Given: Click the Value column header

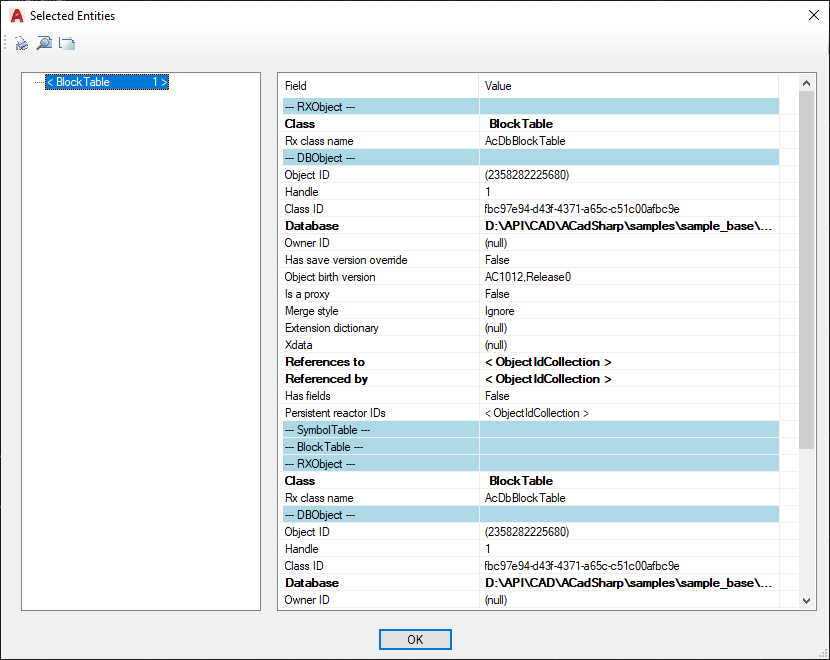Looking at the screenshot, I should tap(630, 86).
